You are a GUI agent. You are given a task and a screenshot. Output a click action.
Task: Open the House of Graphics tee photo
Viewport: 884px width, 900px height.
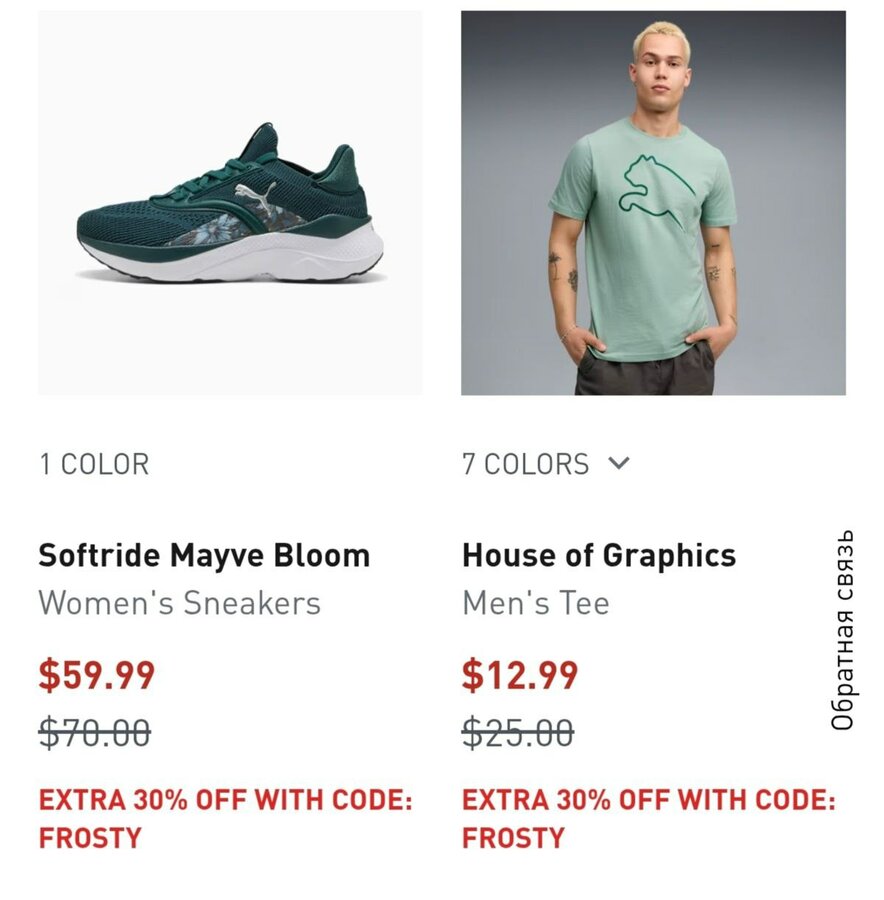pos(653,203)
